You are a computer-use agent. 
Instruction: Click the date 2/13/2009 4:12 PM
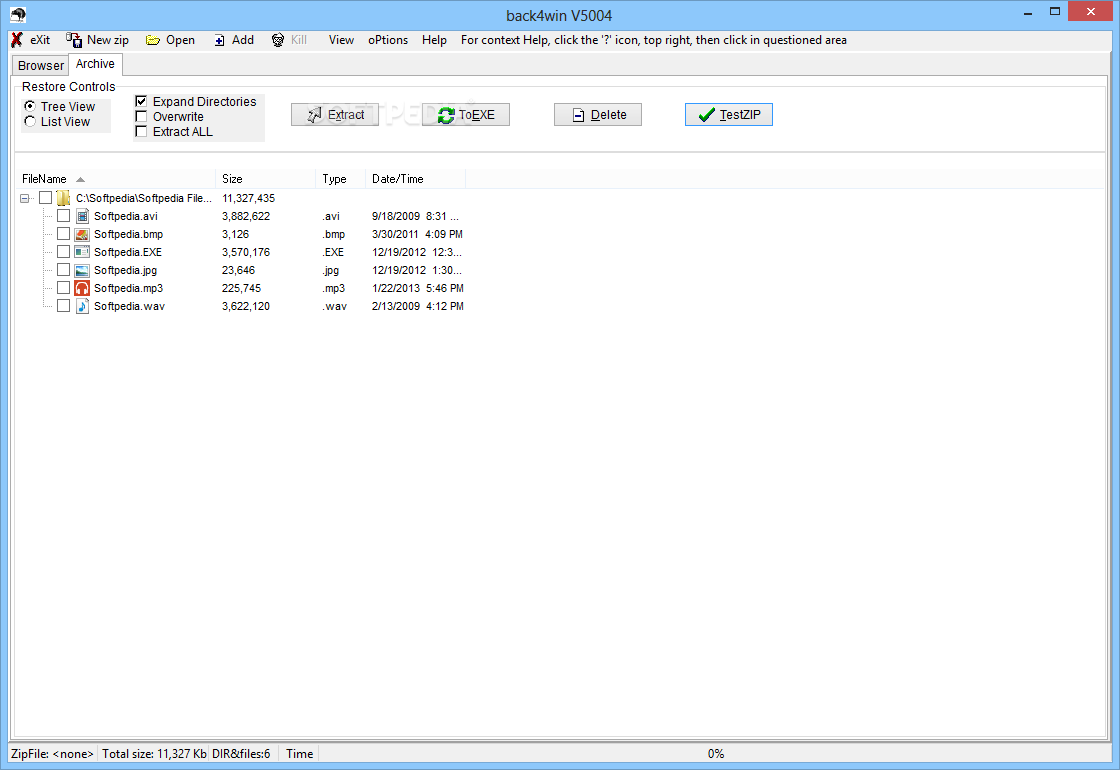418,306
